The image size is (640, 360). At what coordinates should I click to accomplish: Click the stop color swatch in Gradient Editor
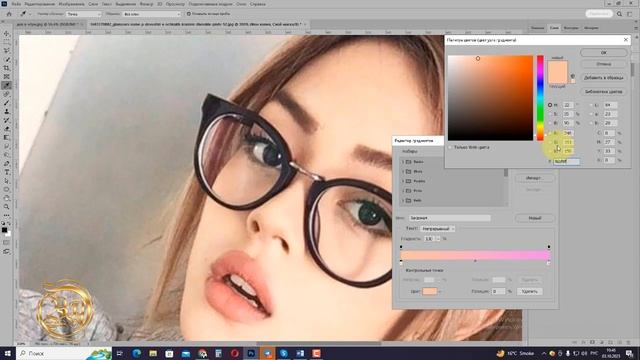(x=429, y=291)
